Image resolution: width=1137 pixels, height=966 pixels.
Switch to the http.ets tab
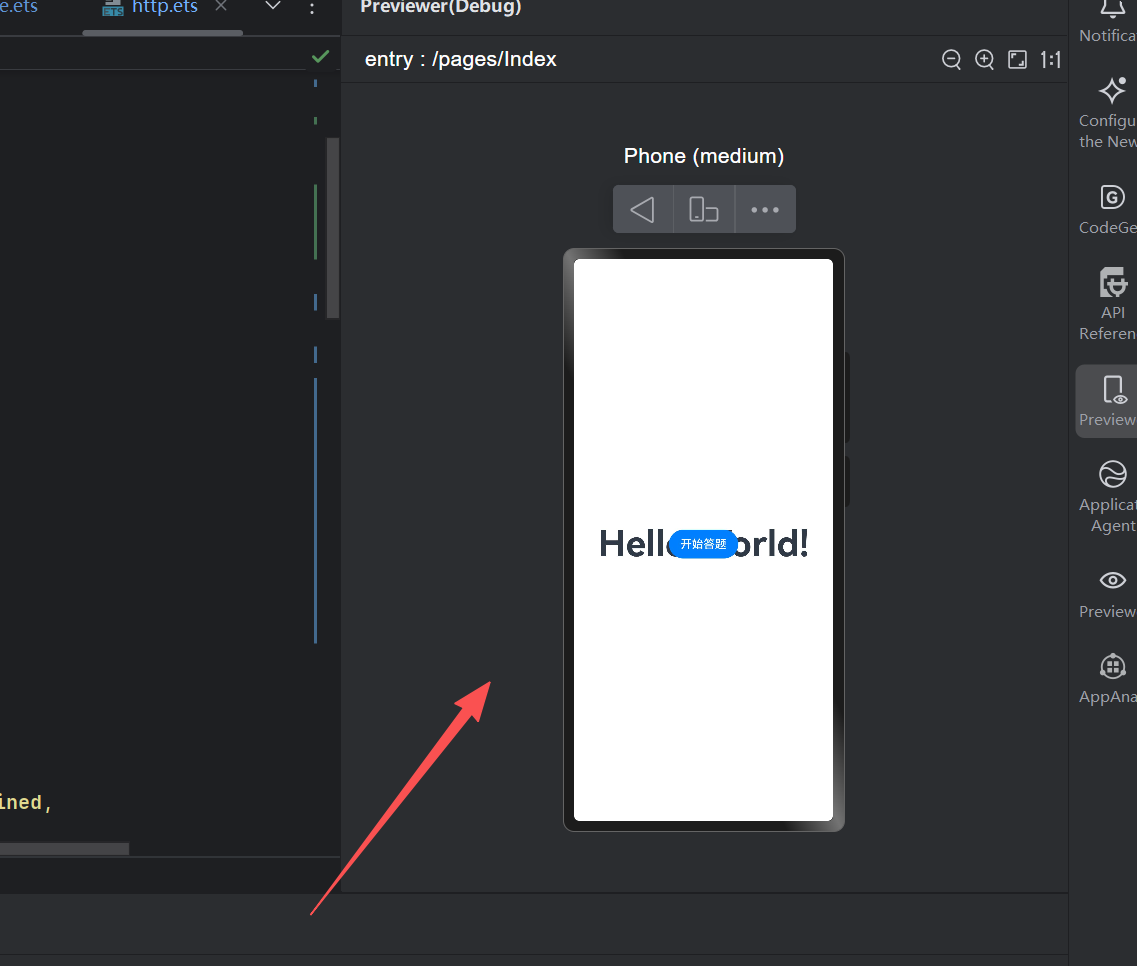coord(164,8)
